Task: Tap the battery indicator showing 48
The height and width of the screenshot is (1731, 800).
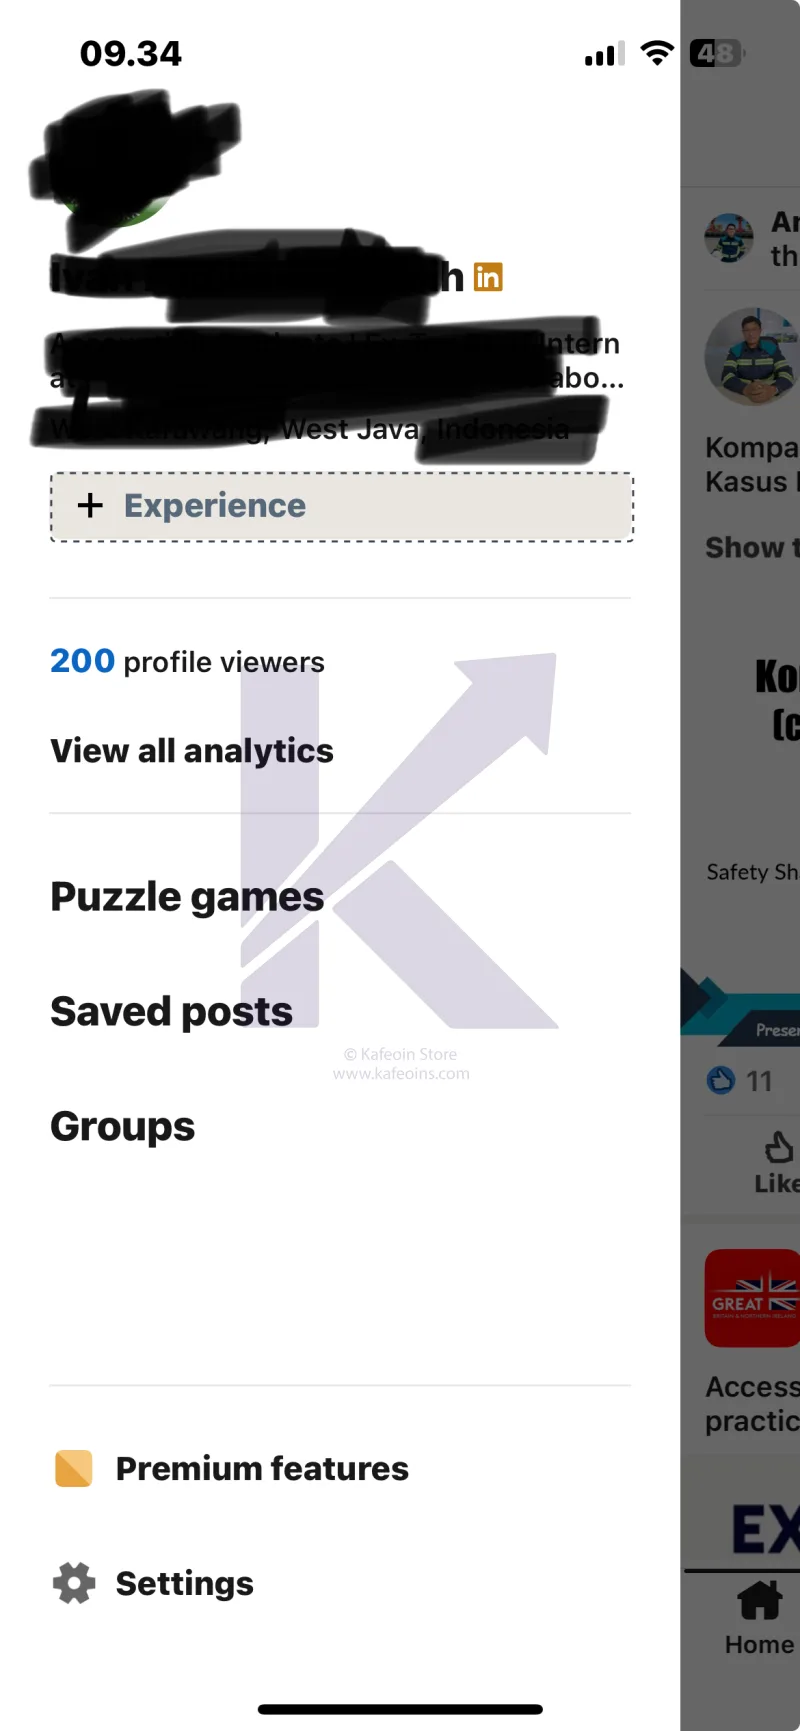Action: pyautogui.click(x=716, y=53)
